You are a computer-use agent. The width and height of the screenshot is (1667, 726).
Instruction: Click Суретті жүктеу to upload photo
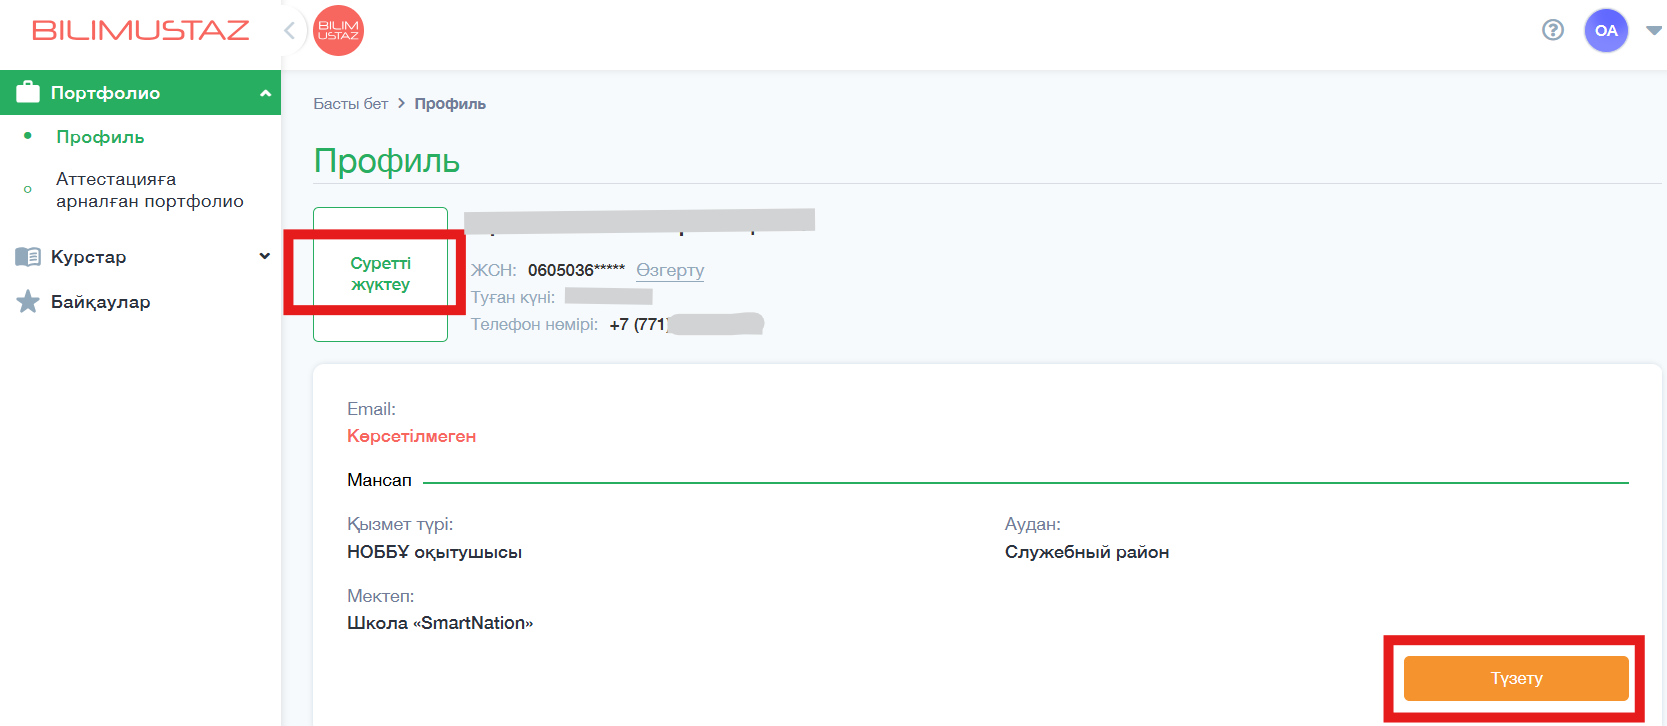380,274
